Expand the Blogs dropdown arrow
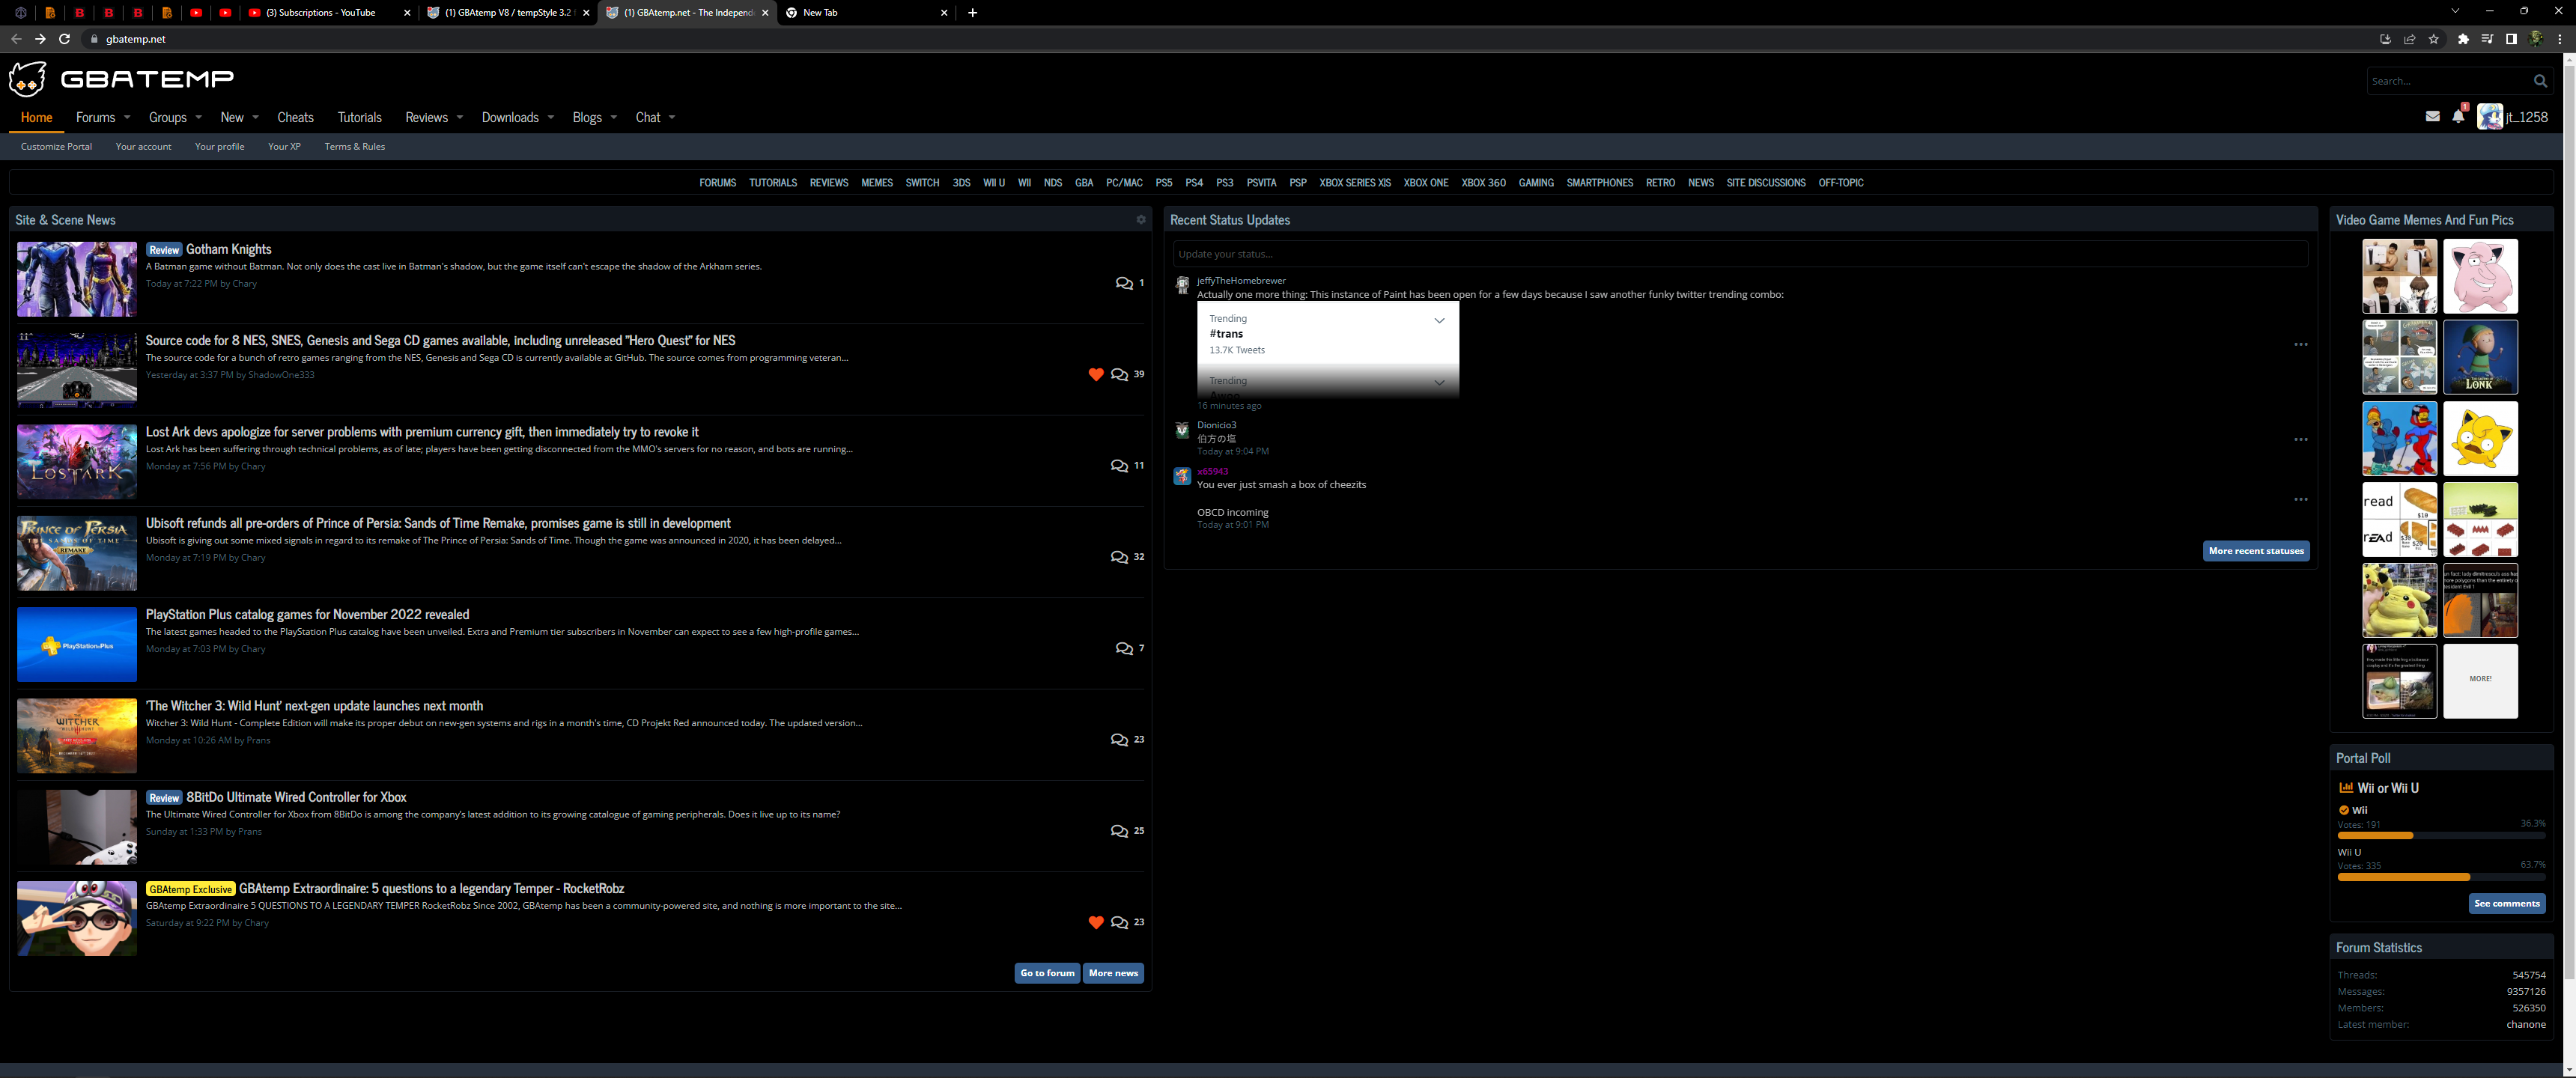Viewport: 2576px width, 1078px height. coord(614,117)
